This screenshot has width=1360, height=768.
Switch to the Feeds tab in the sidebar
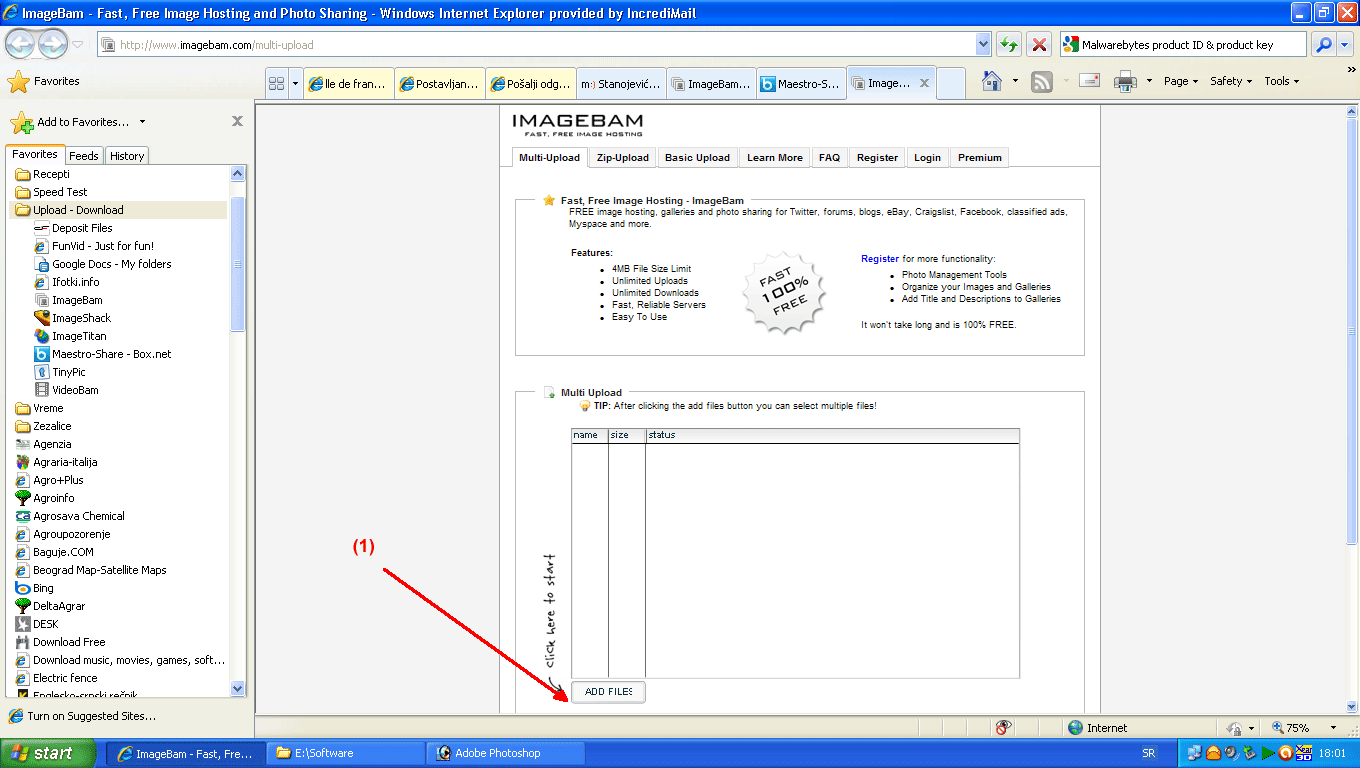(x=84, y=156)
